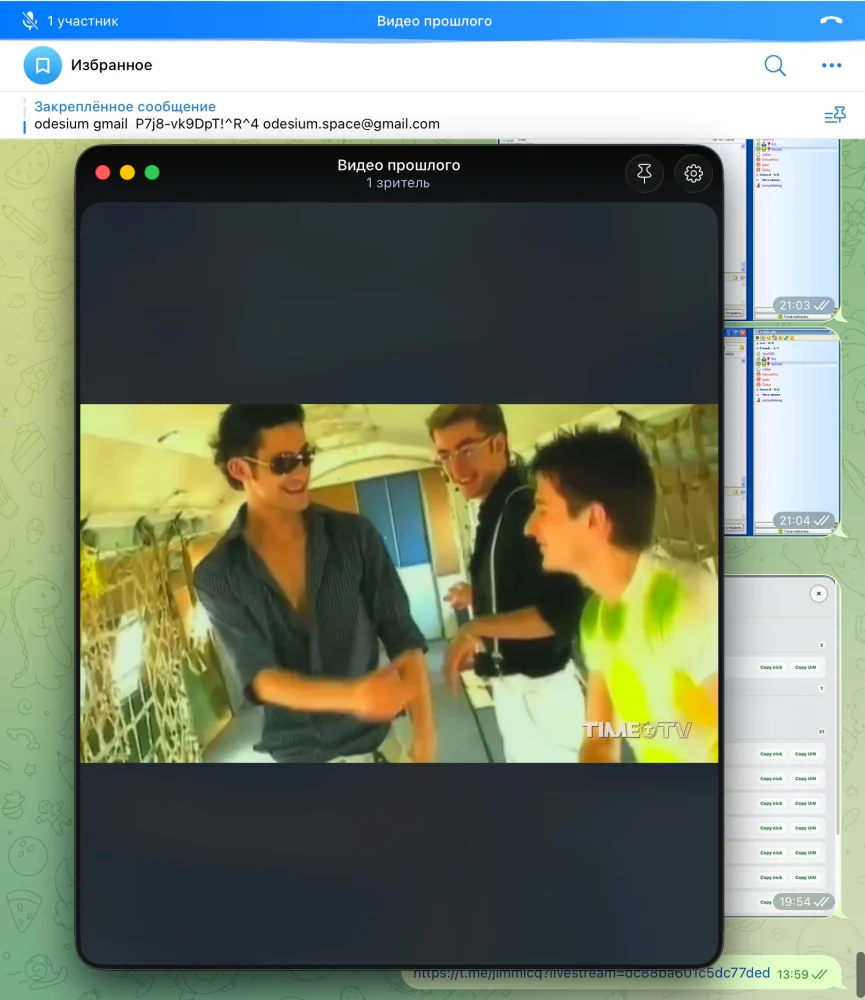Unmute the microphone in the call bar
Viewport: 865px width, 1000px height.
tap(29, 21)
